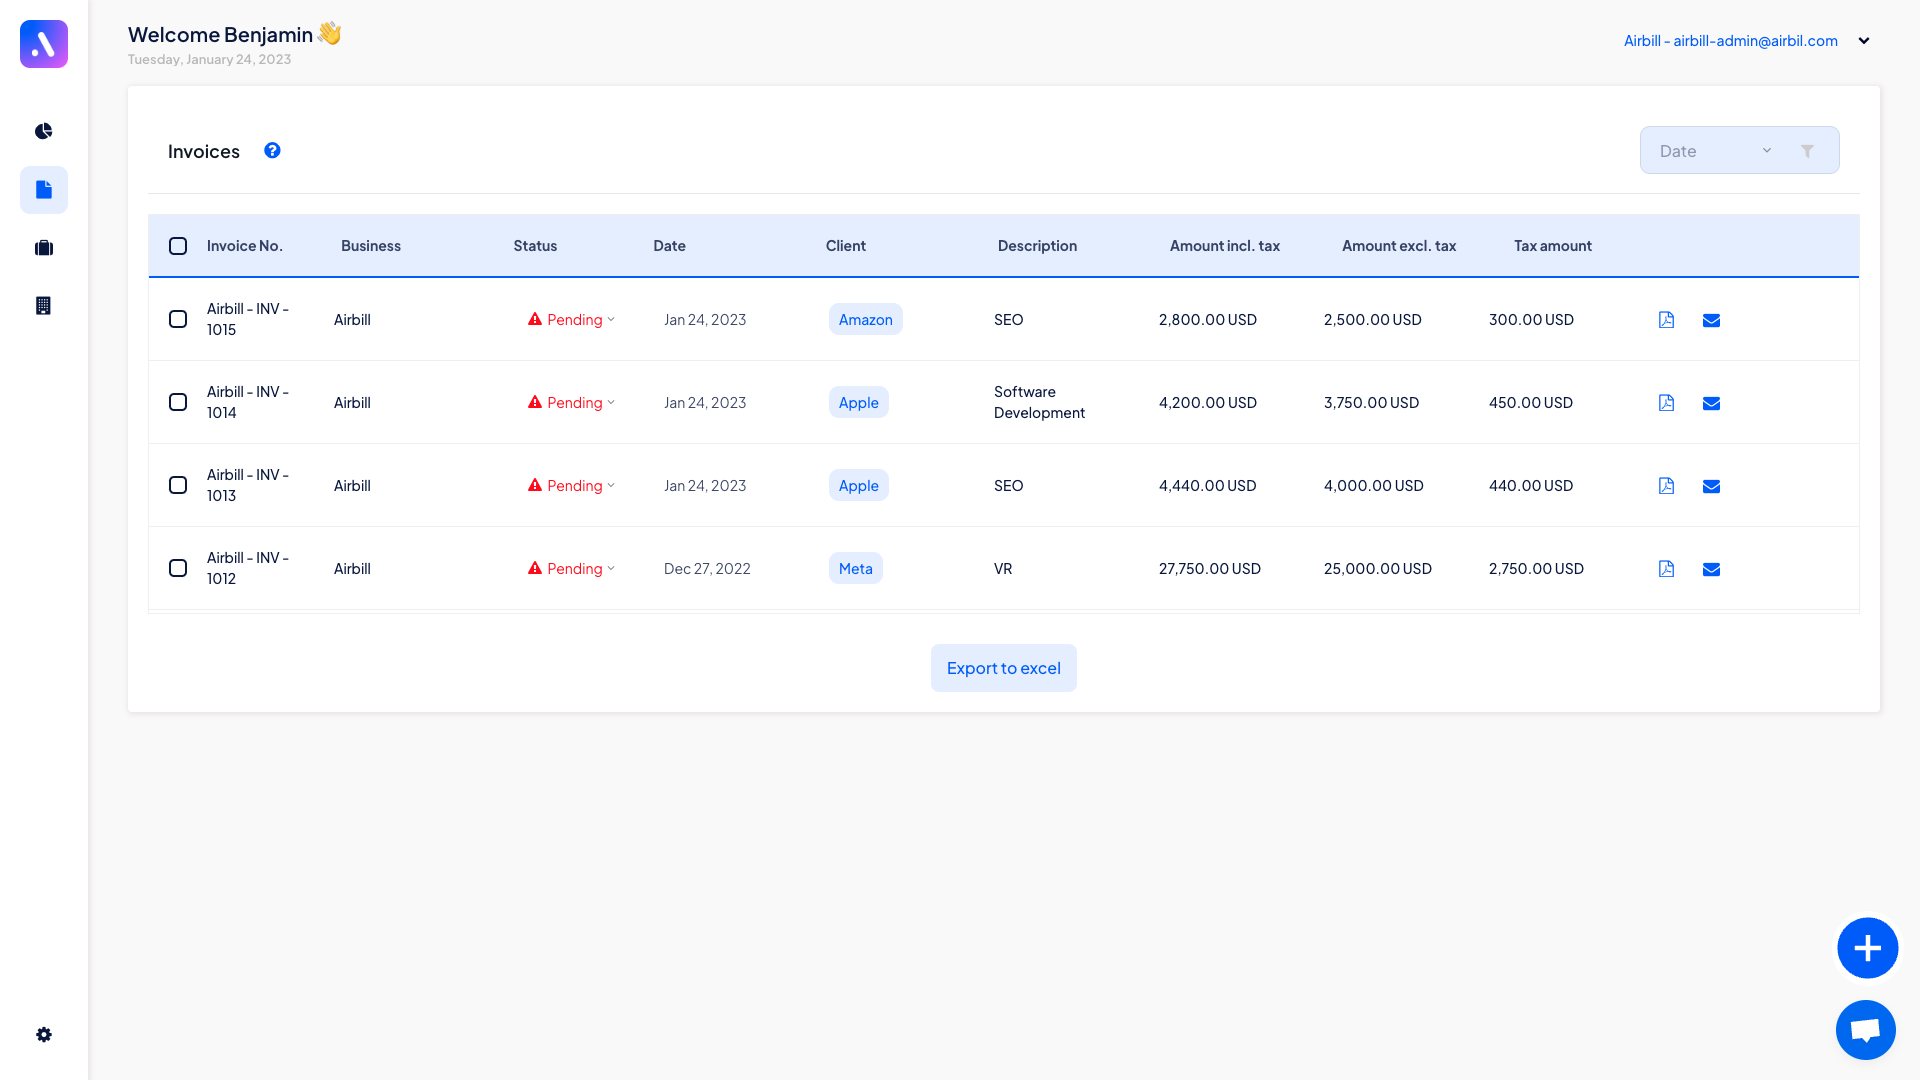The image size is (1920, 1080).
Task: Click the Dec 27, 2022 date
Action: (707, 568)
